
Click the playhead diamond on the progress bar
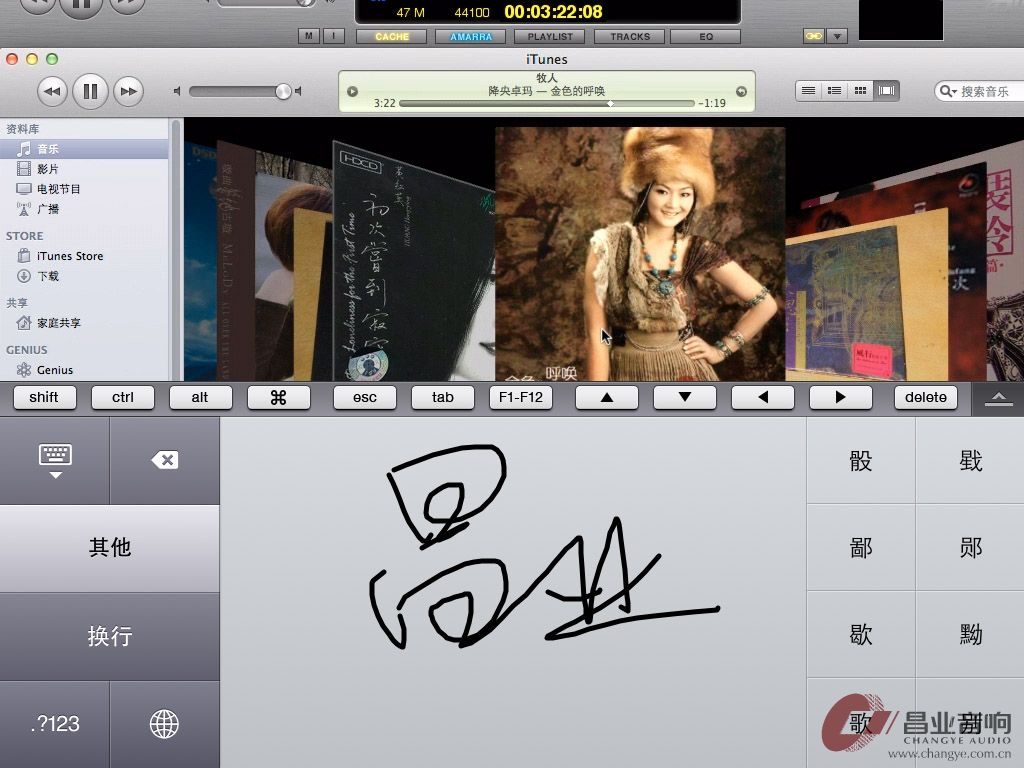(610, 103)
